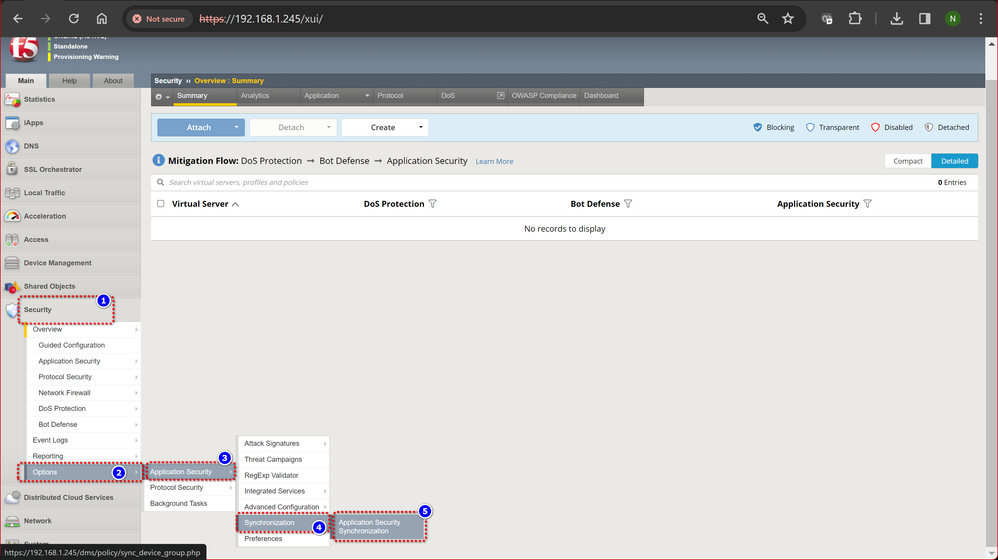The image size is (998, 560).
Task: Click the browser reload icon
Action: (74, 18)
